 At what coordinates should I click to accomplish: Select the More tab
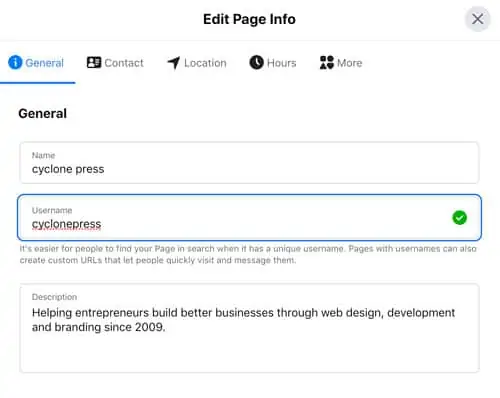pos(341,63)
